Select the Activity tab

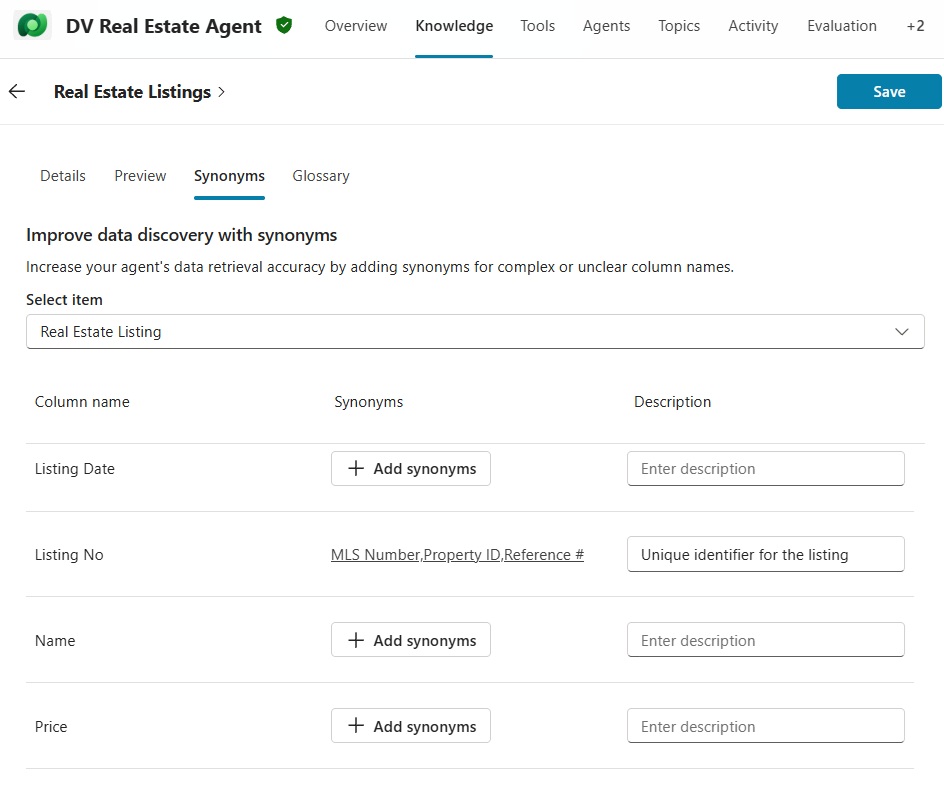point(753,26)
